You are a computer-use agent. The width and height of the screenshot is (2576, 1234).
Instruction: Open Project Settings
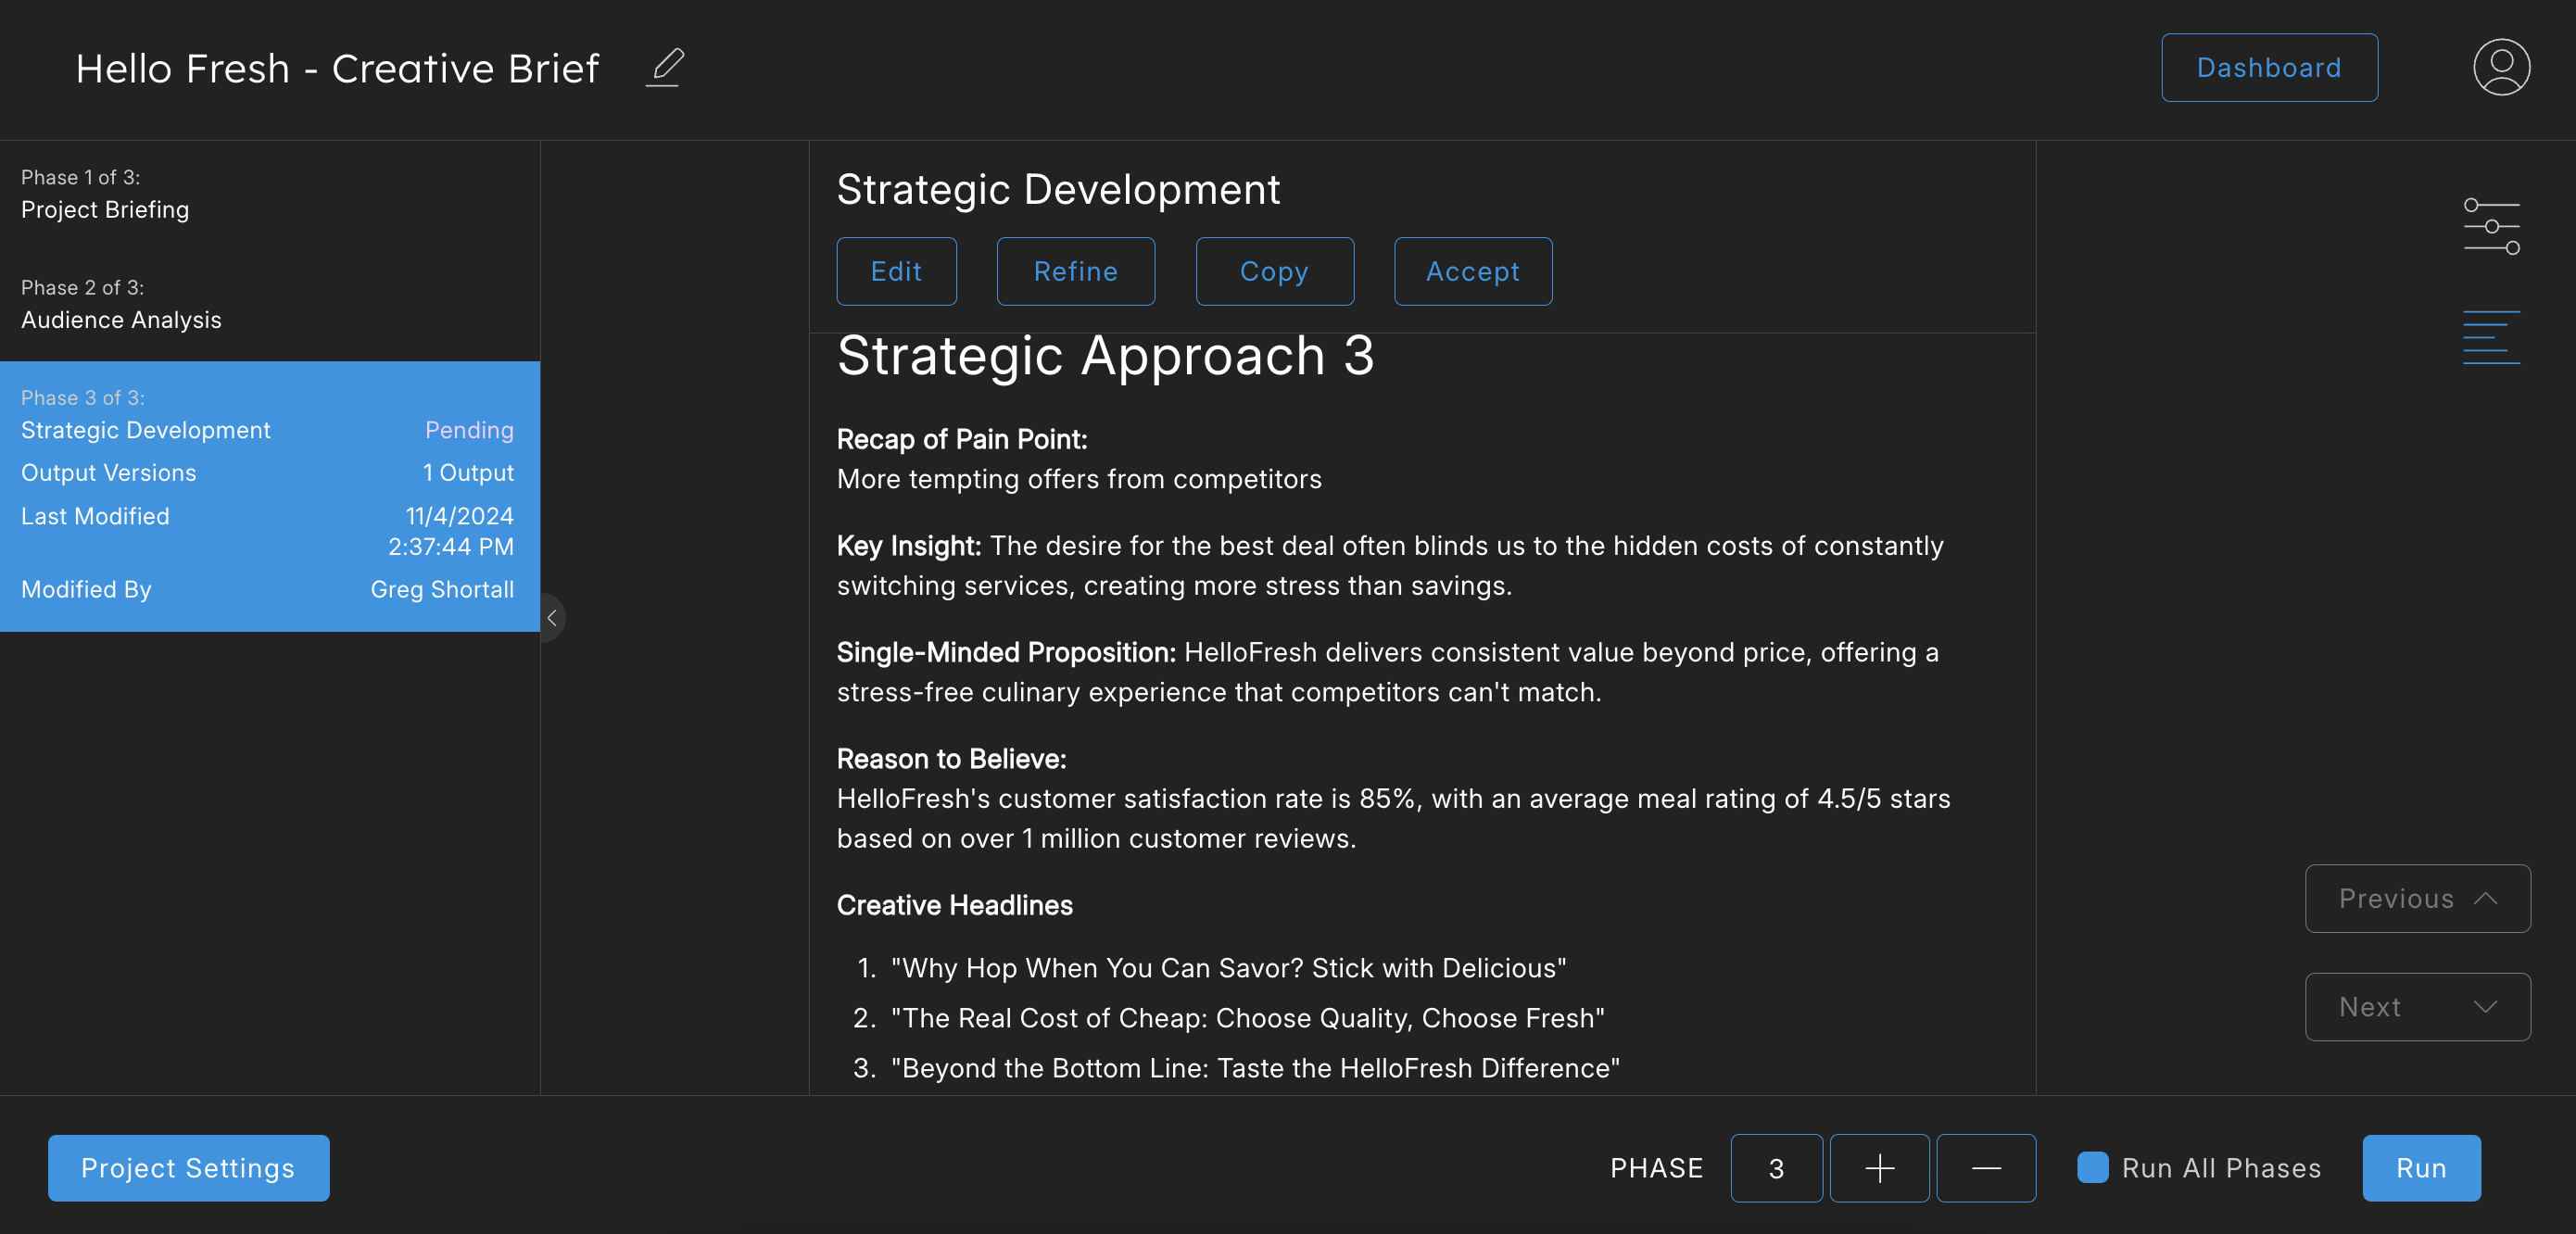pyautogui.click(x=188, y=1167)
